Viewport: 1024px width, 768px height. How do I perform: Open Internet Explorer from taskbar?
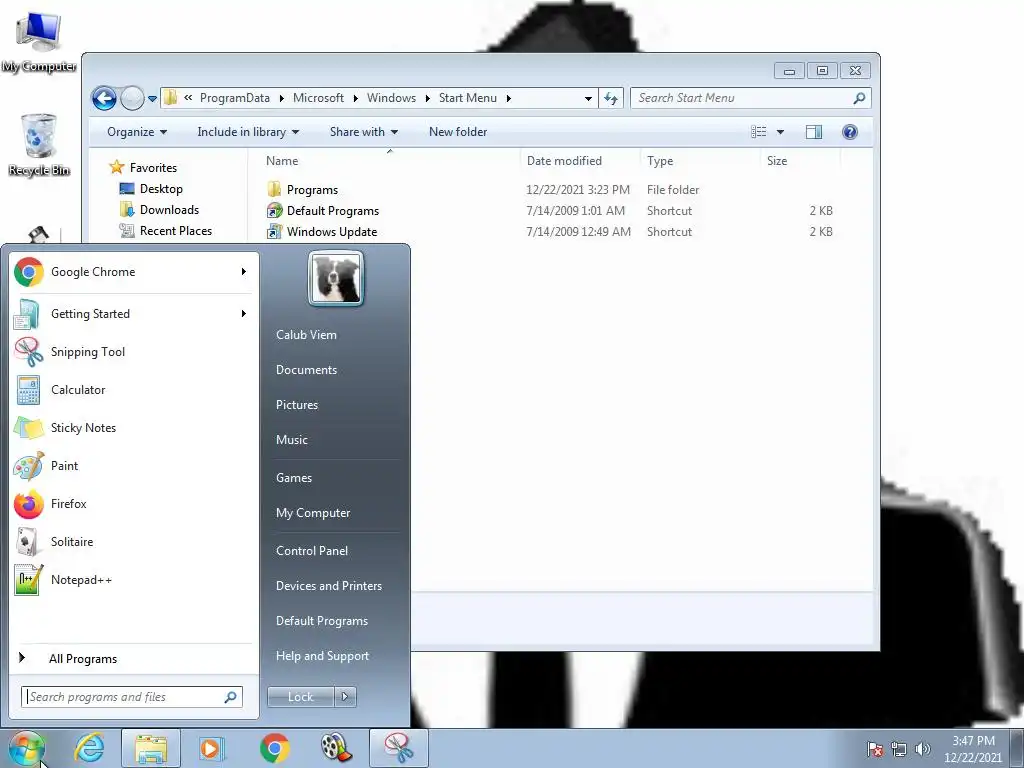point(89,748)
